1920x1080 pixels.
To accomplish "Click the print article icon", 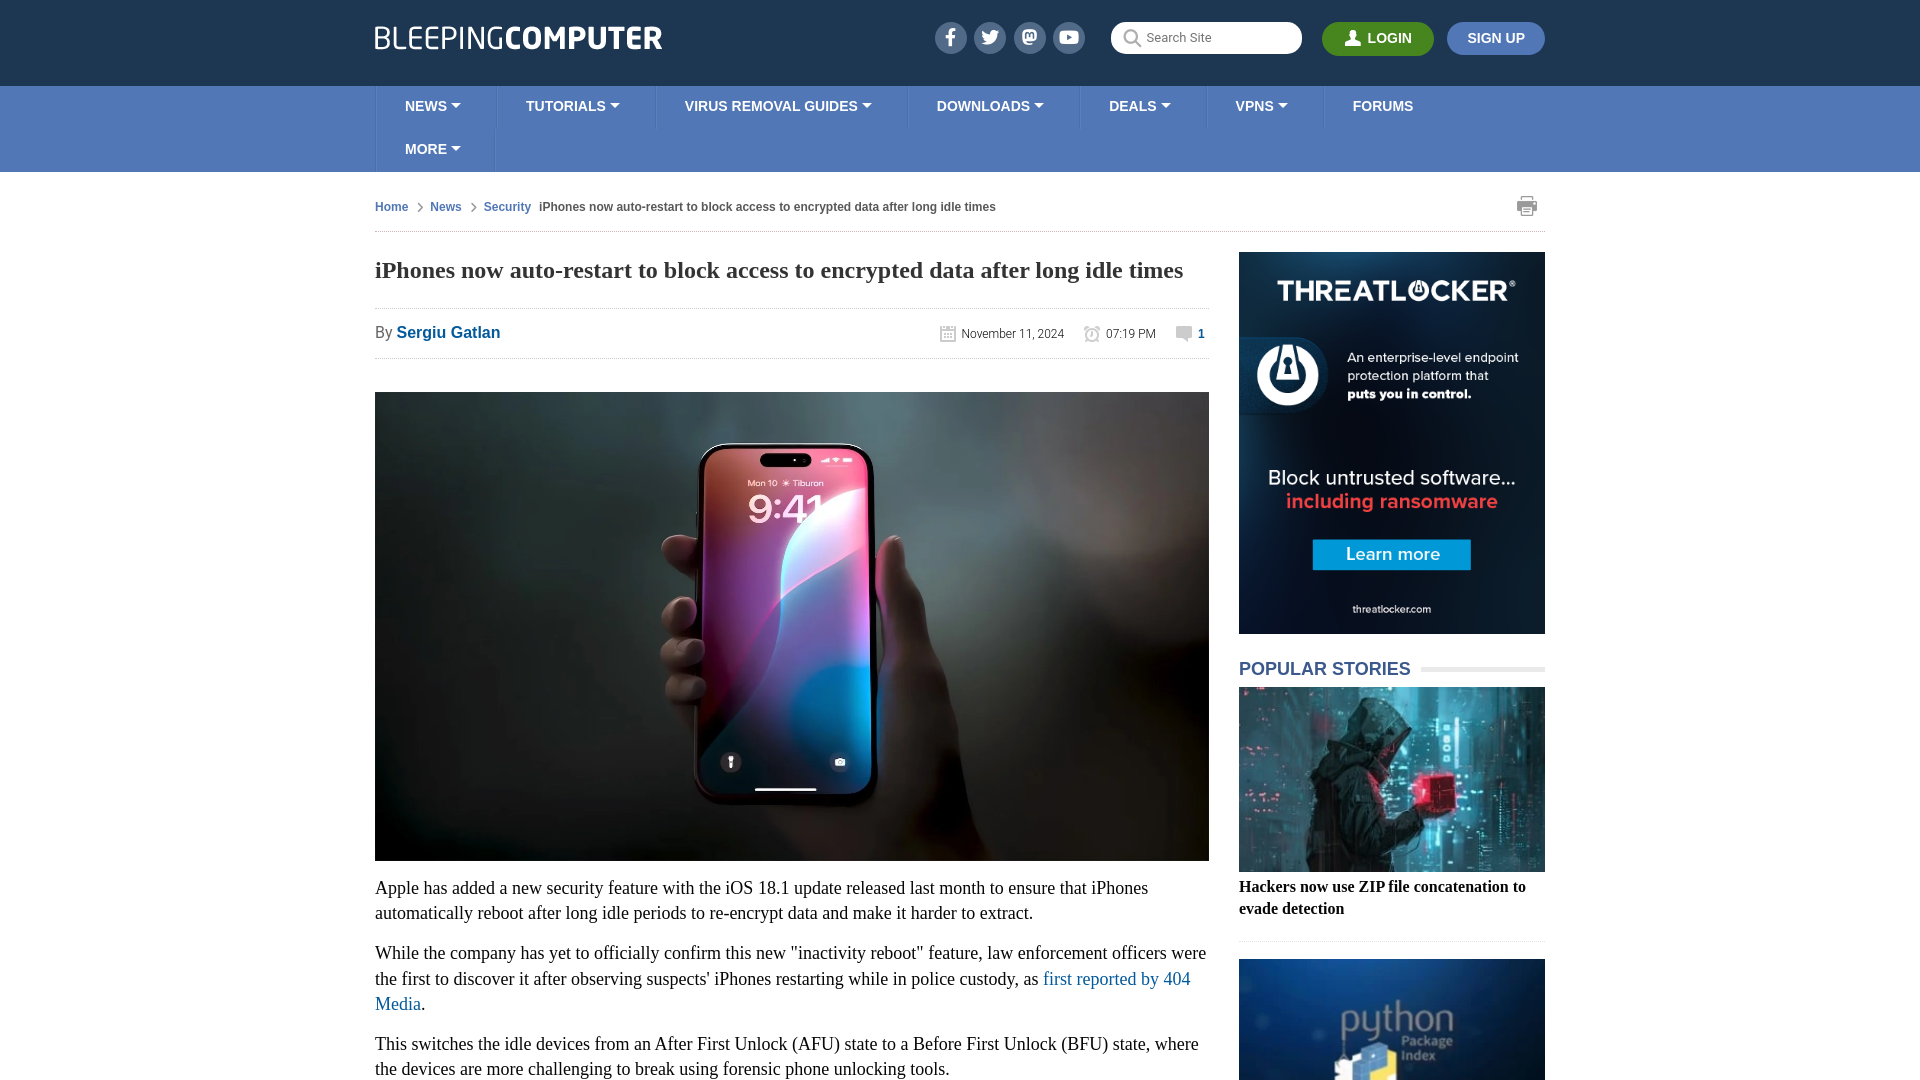I will point(1527,207).
